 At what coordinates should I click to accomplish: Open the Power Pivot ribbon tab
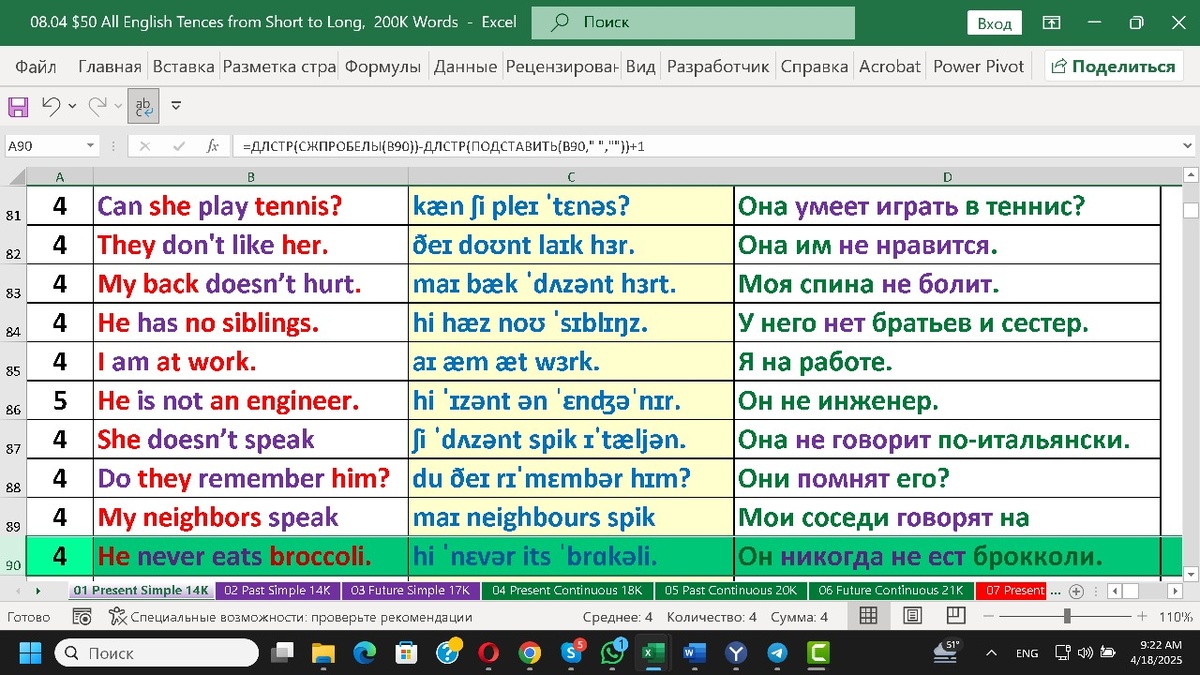tap(979, 66)
